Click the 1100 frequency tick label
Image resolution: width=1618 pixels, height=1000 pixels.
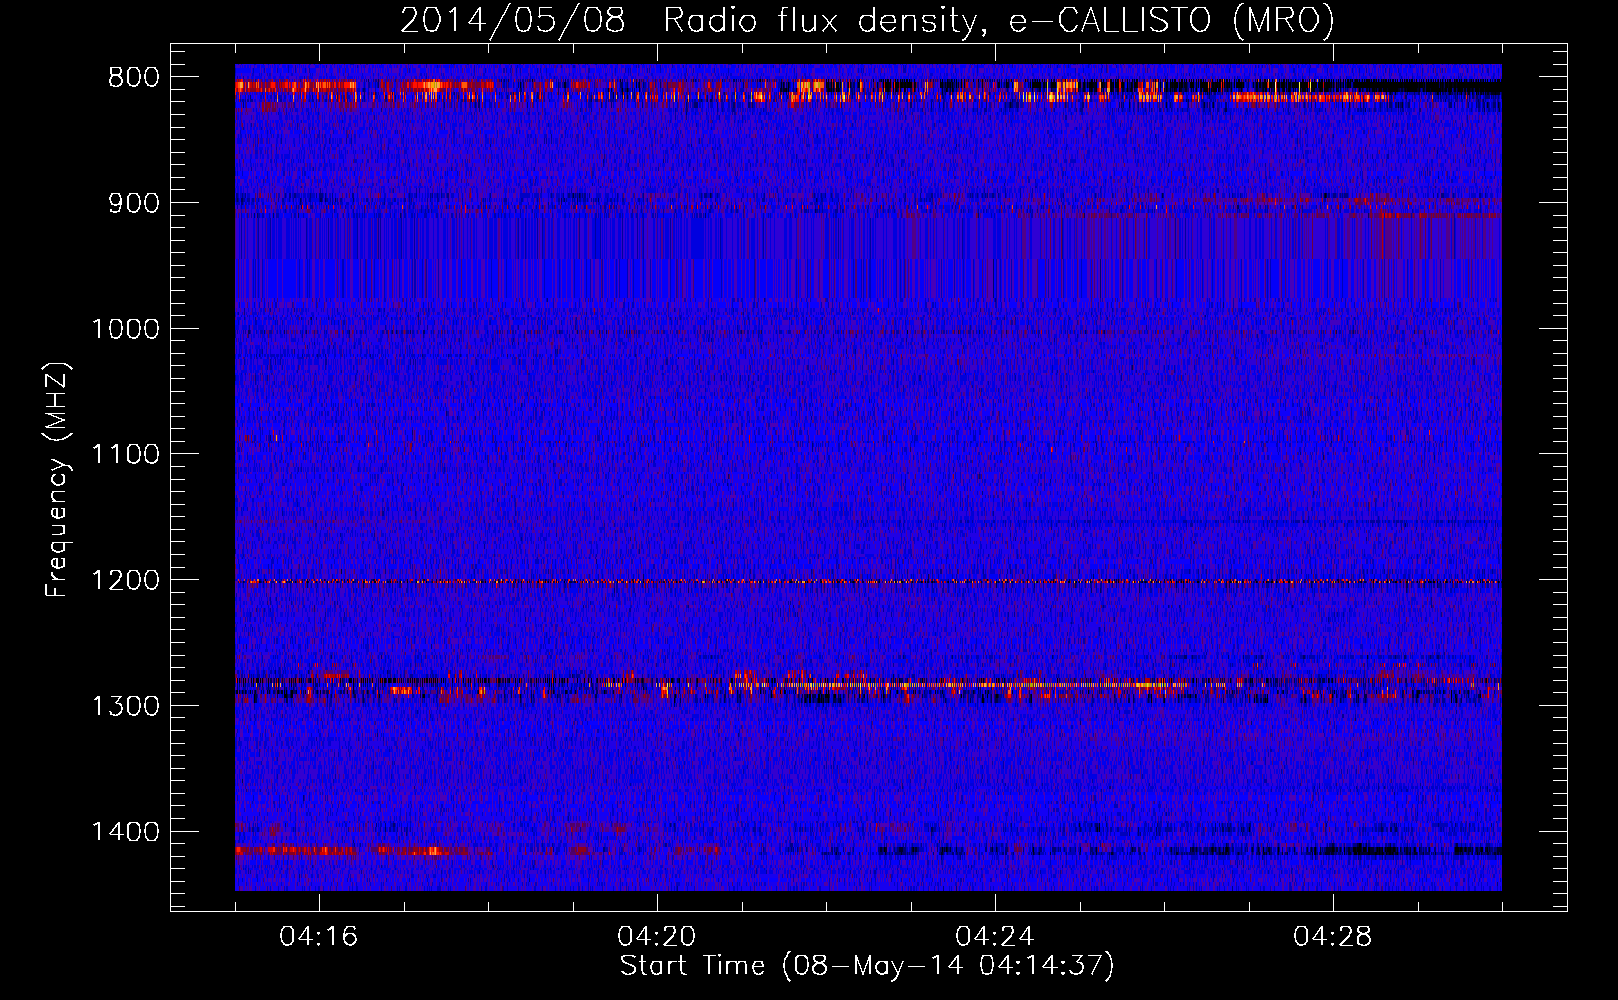click(125, 455)
